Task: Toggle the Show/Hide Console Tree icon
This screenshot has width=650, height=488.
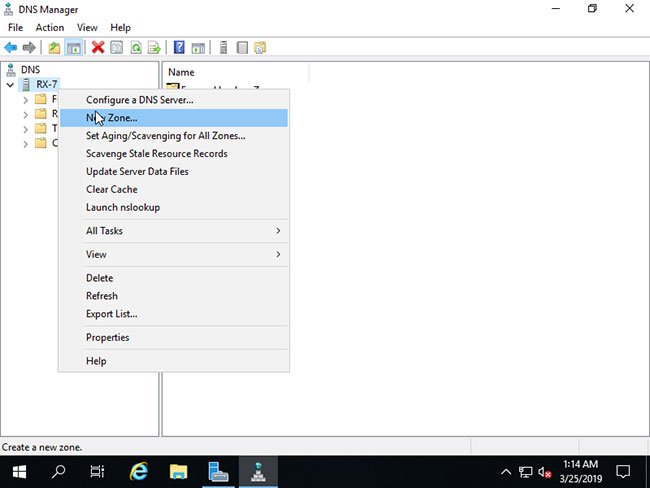Action: tap(74, 48)
